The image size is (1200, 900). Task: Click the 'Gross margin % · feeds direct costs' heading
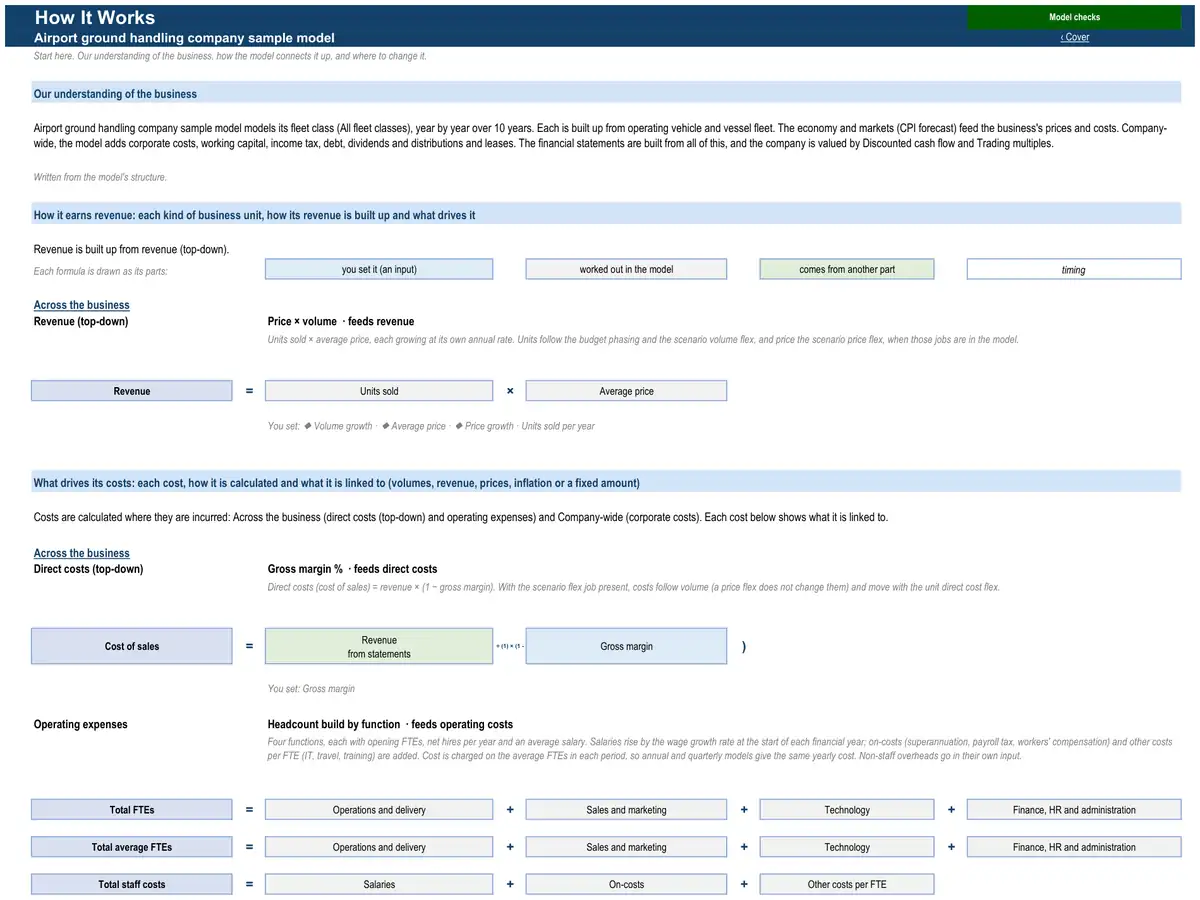(352, 569)
